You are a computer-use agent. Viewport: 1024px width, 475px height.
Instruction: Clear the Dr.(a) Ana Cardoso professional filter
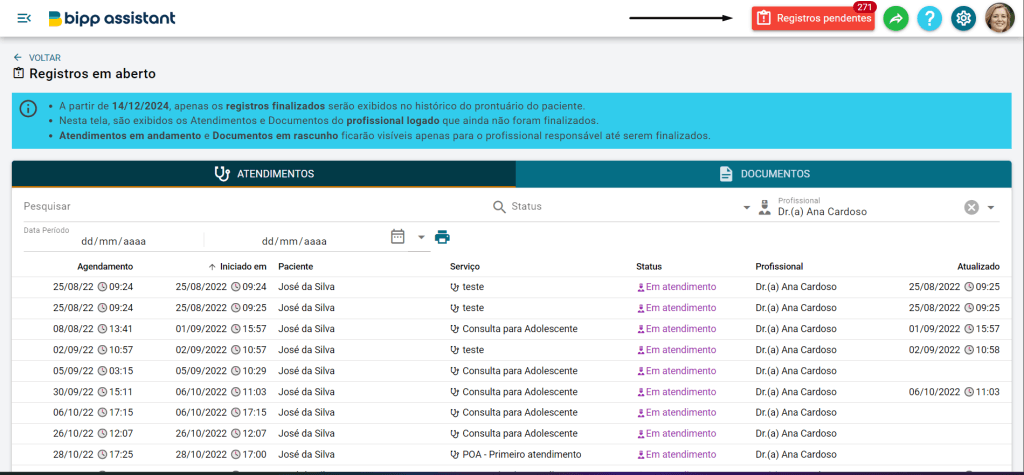click(972, 207)
